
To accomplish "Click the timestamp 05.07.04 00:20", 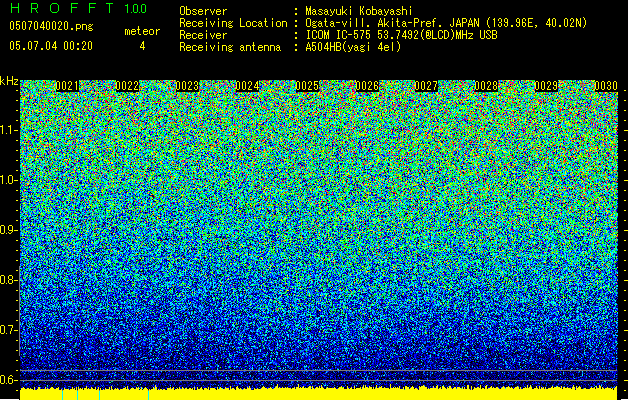I will pyautogui.click(x=51, y=46).
